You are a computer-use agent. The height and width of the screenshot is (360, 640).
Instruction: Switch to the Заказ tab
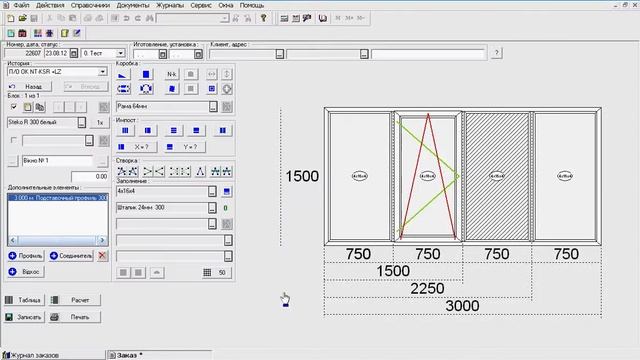click(159, 355)
